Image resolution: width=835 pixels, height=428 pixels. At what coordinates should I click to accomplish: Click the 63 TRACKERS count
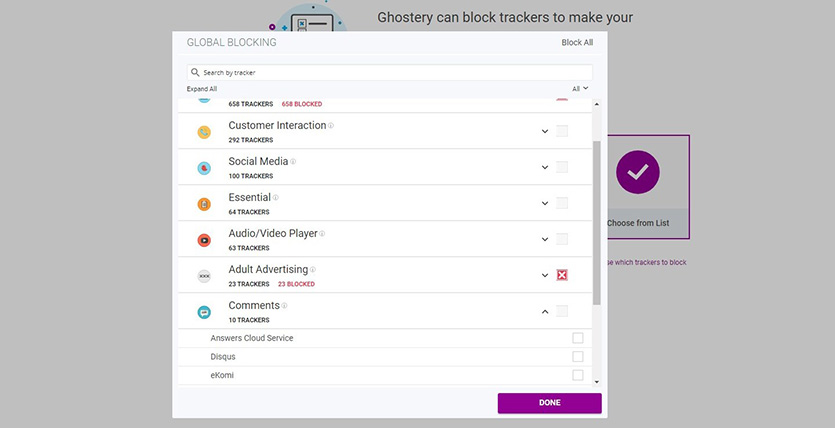(x=249, y=248)
